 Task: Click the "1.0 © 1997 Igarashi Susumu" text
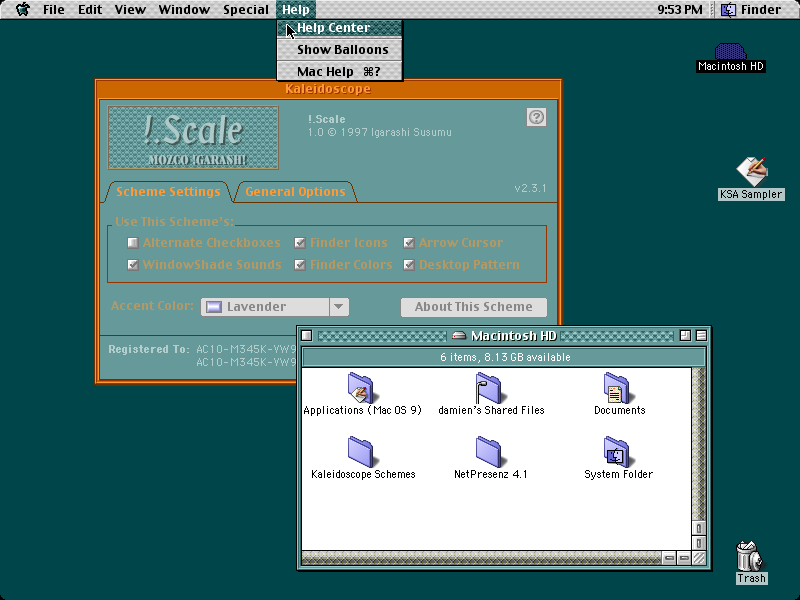pyautogui.click(x=380, y=132)
